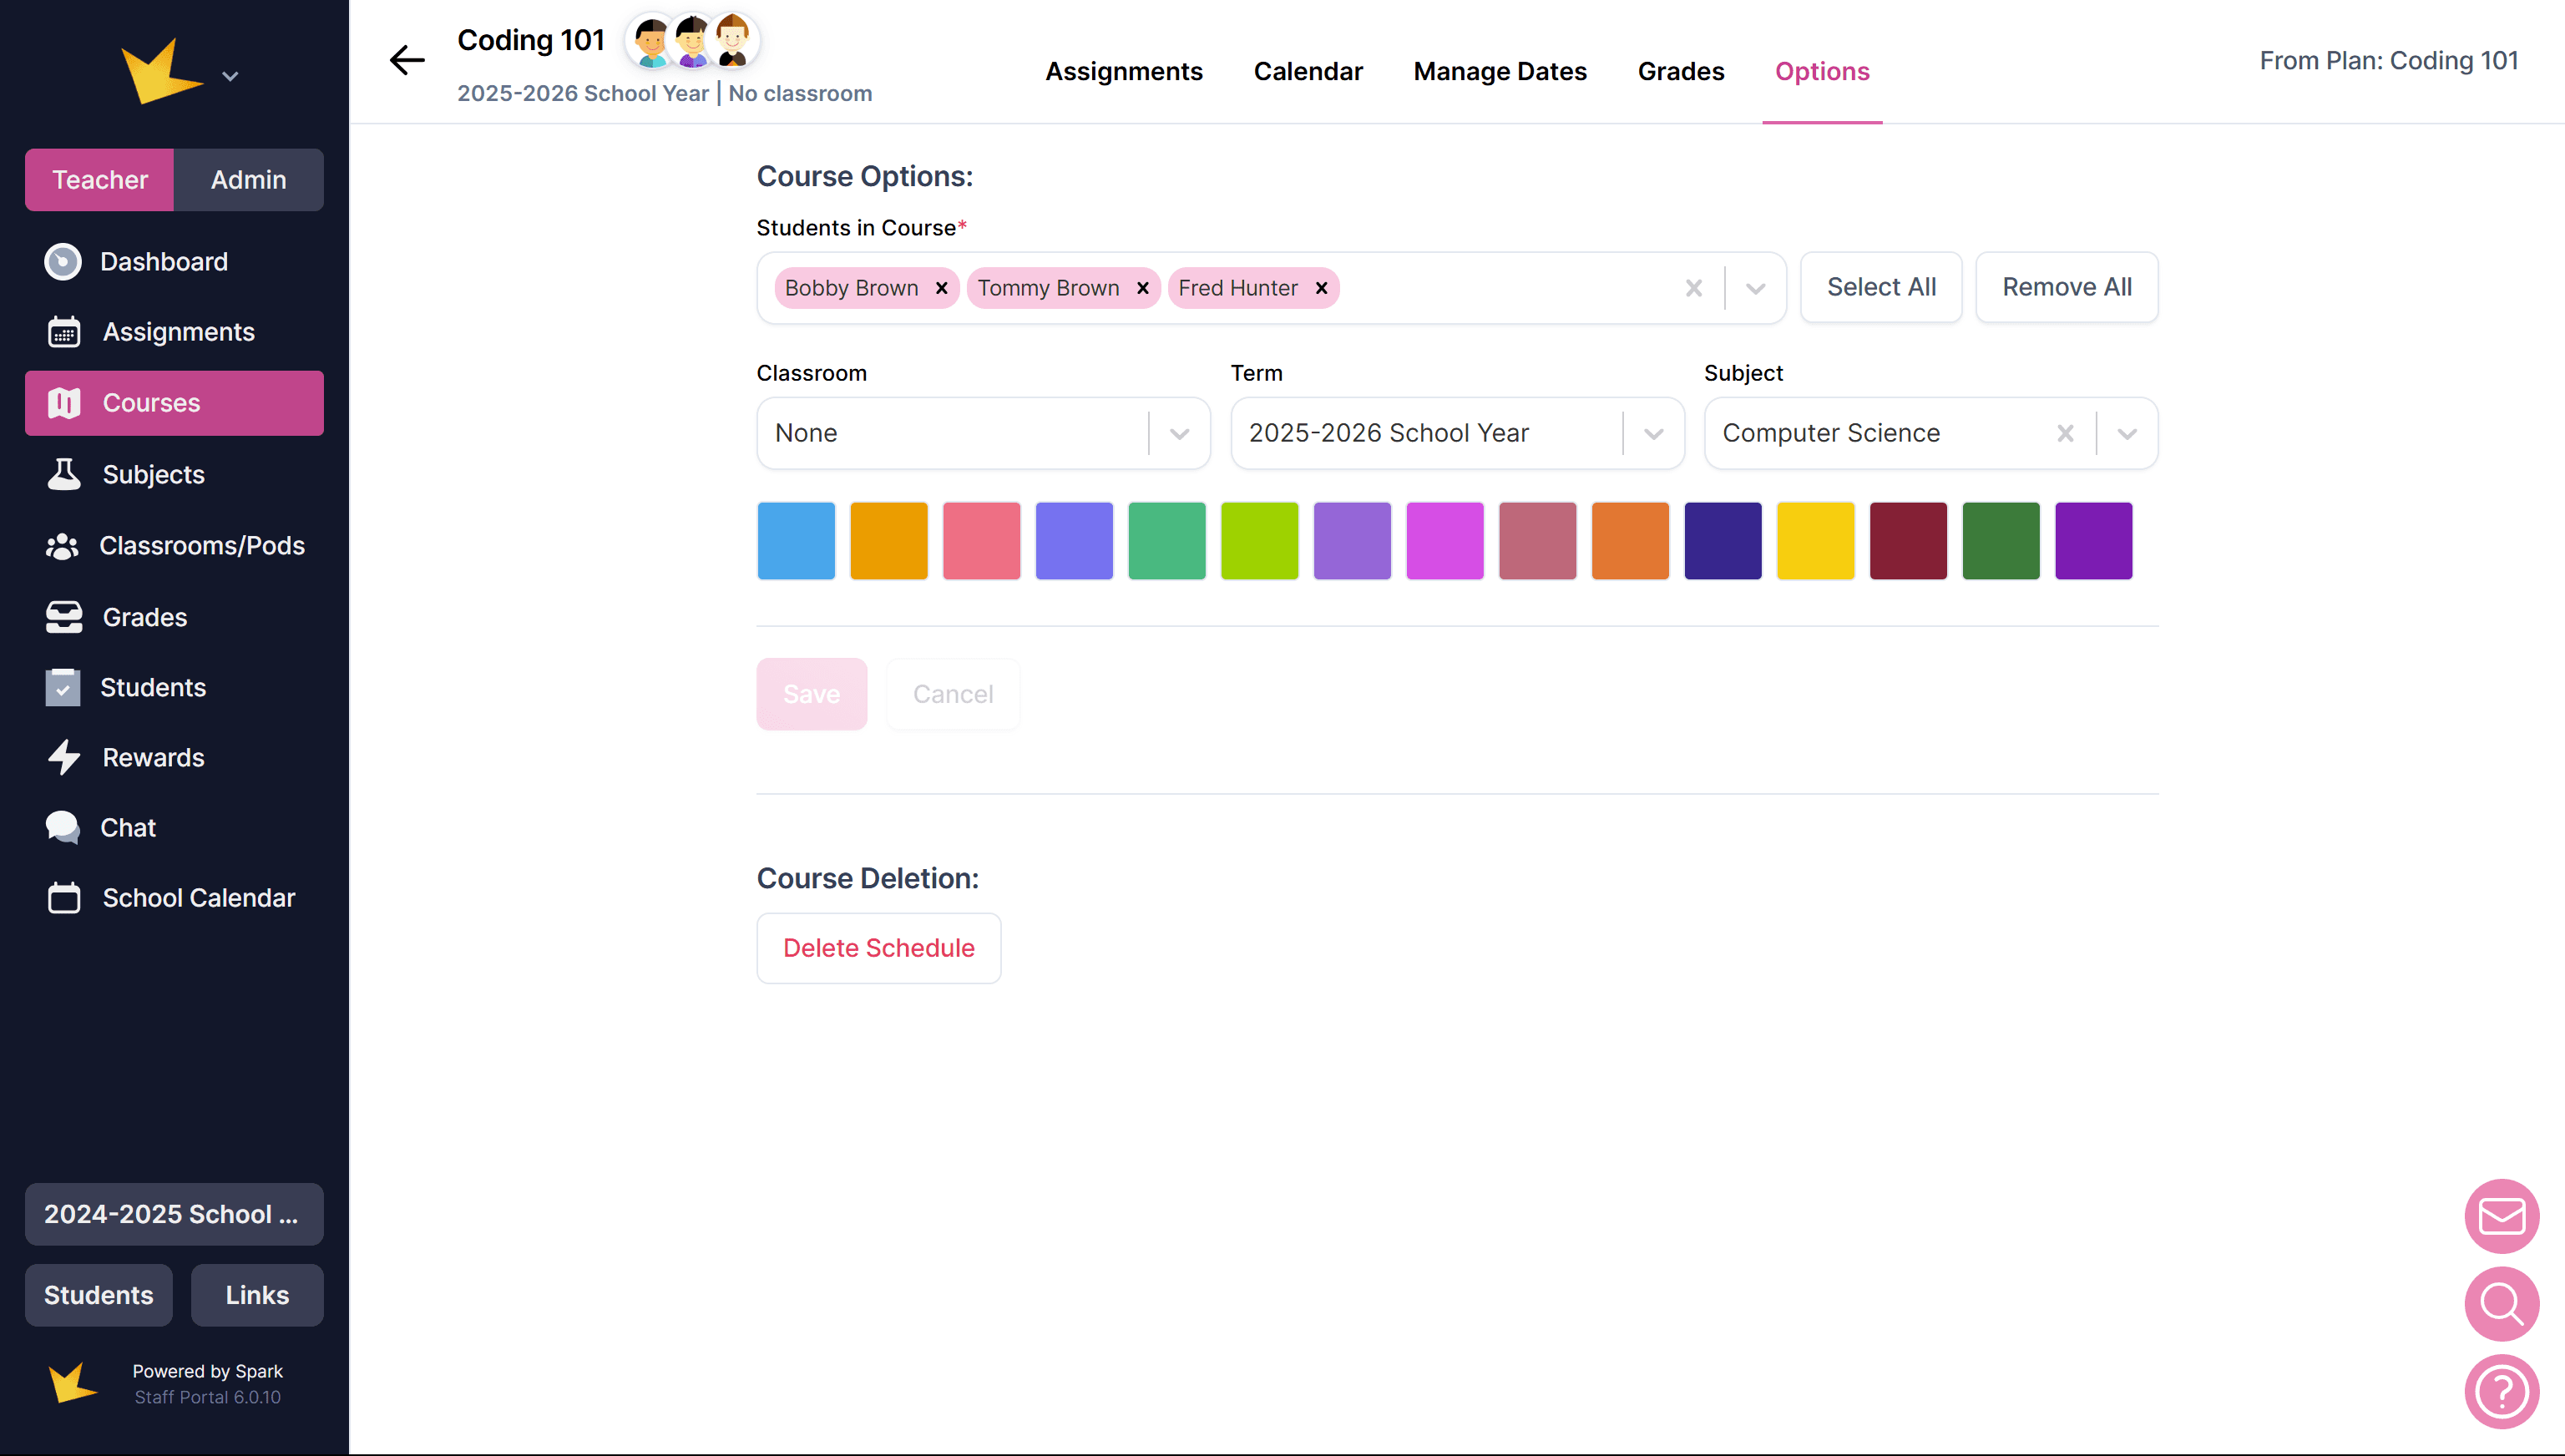Viewport: 2565px width, 1456px height.
Task: Open the Students in Course dropdown arrow
Action: click(x=1755, y=289)
